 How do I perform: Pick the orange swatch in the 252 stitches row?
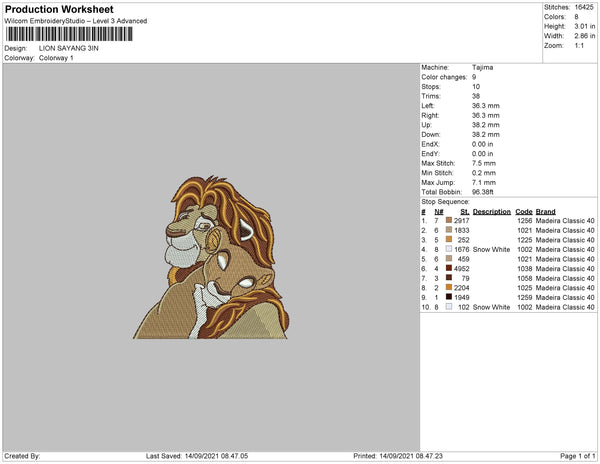(449, 239)
